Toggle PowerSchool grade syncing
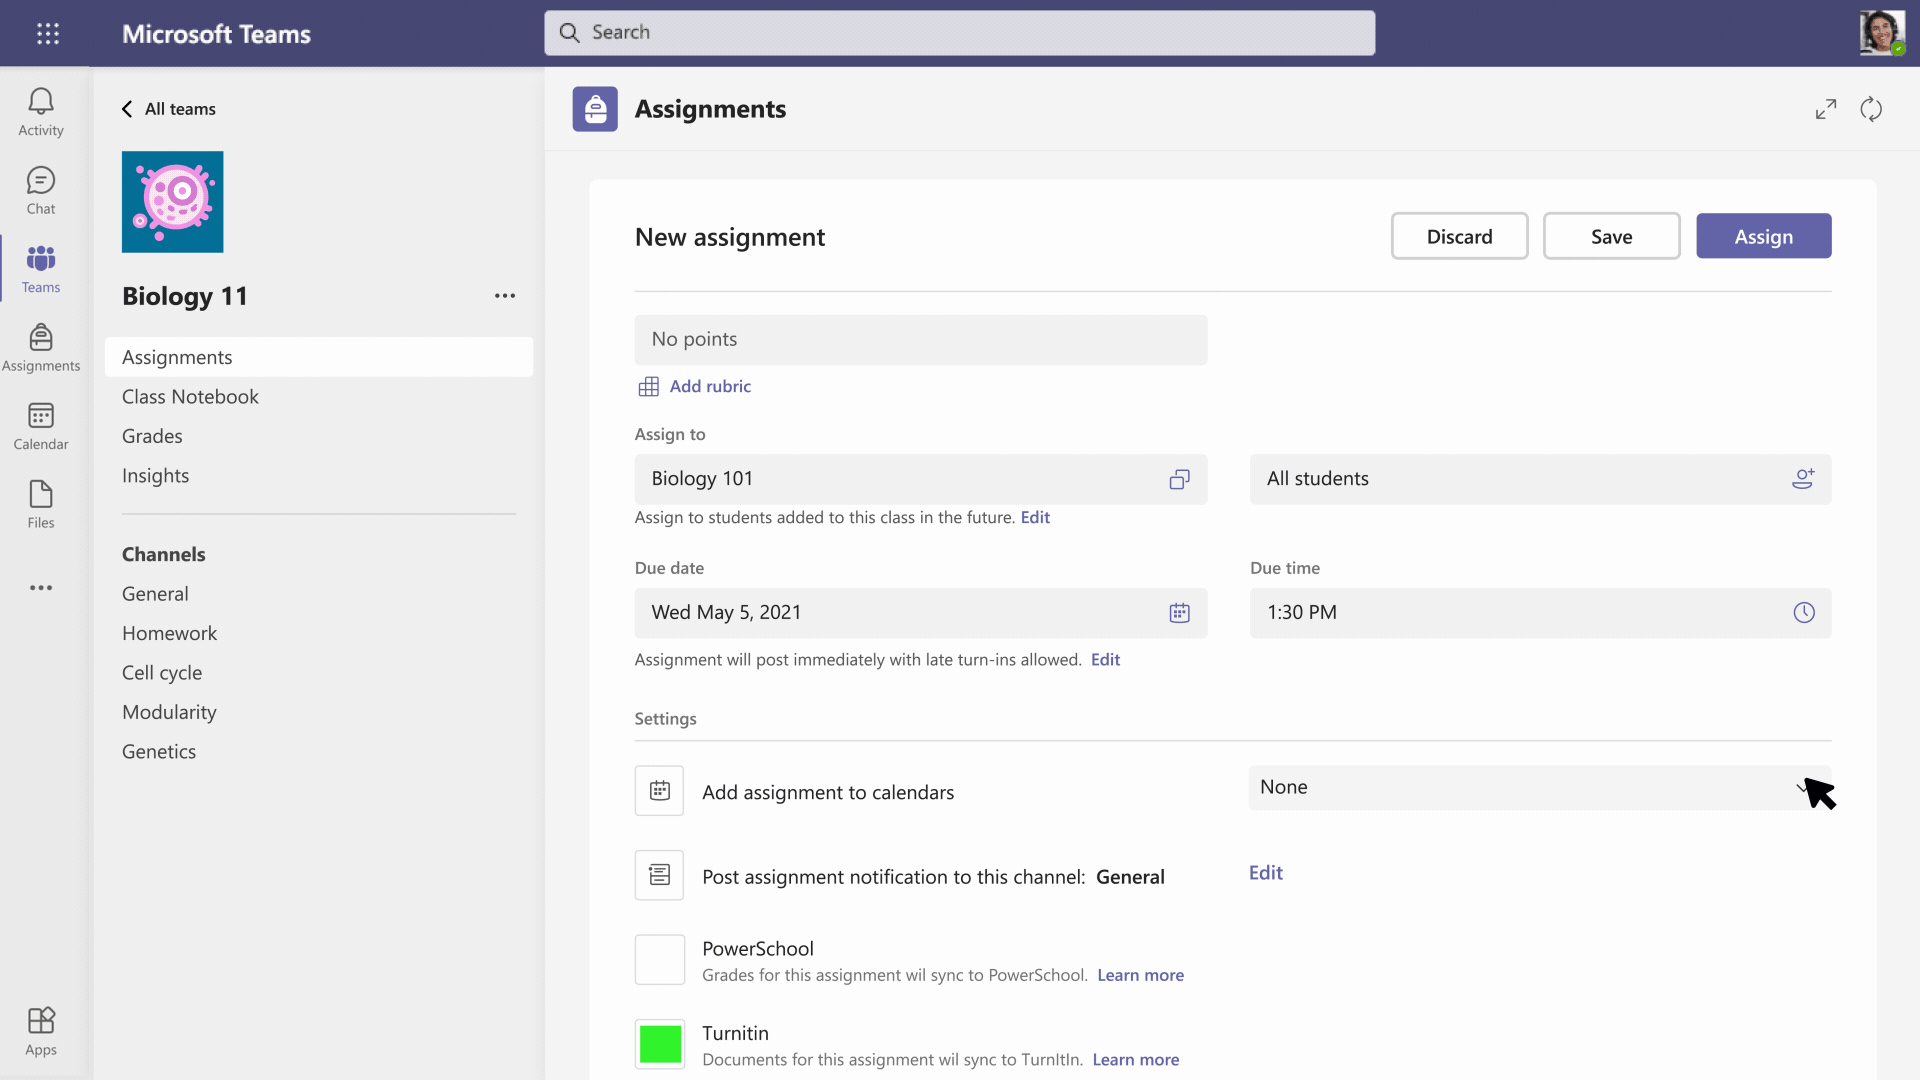 [x=659, y=959]
